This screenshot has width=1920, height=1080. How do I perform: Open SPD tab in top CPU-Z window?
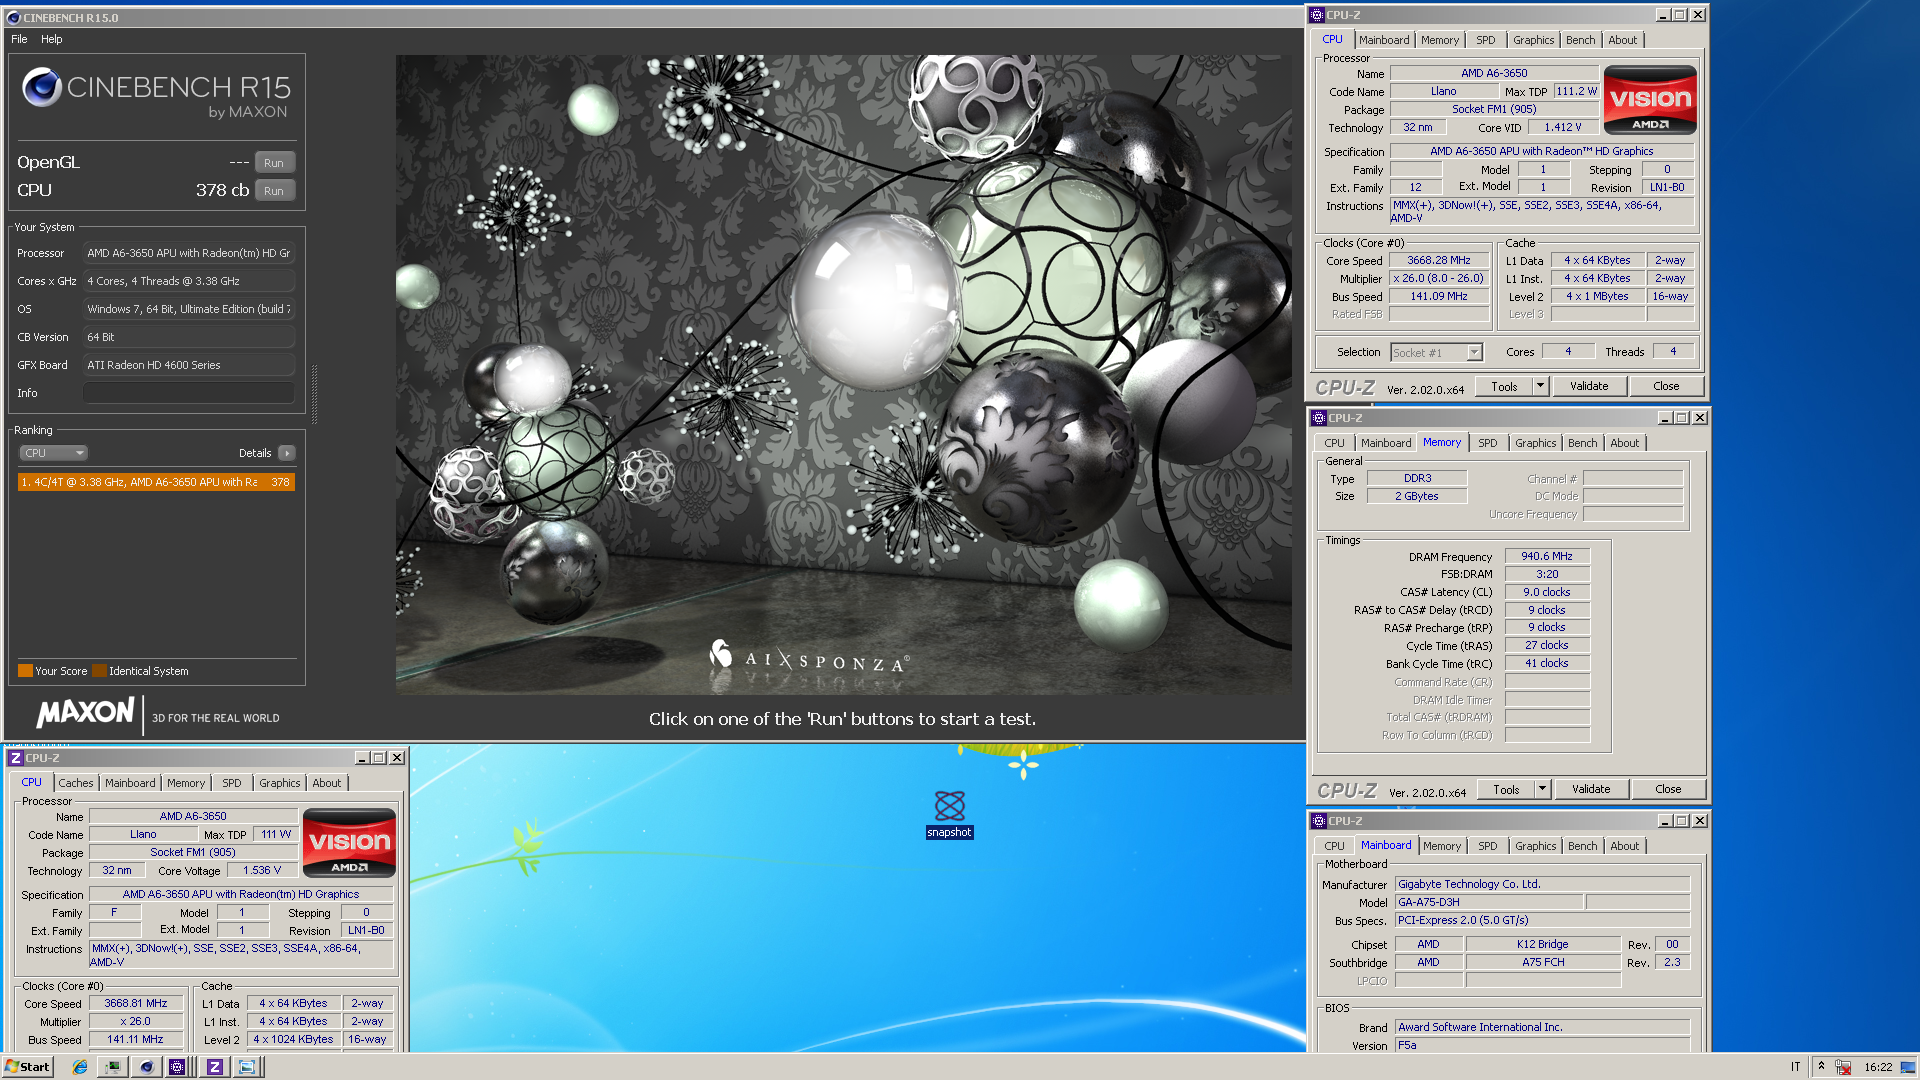tap(1486, 40)
